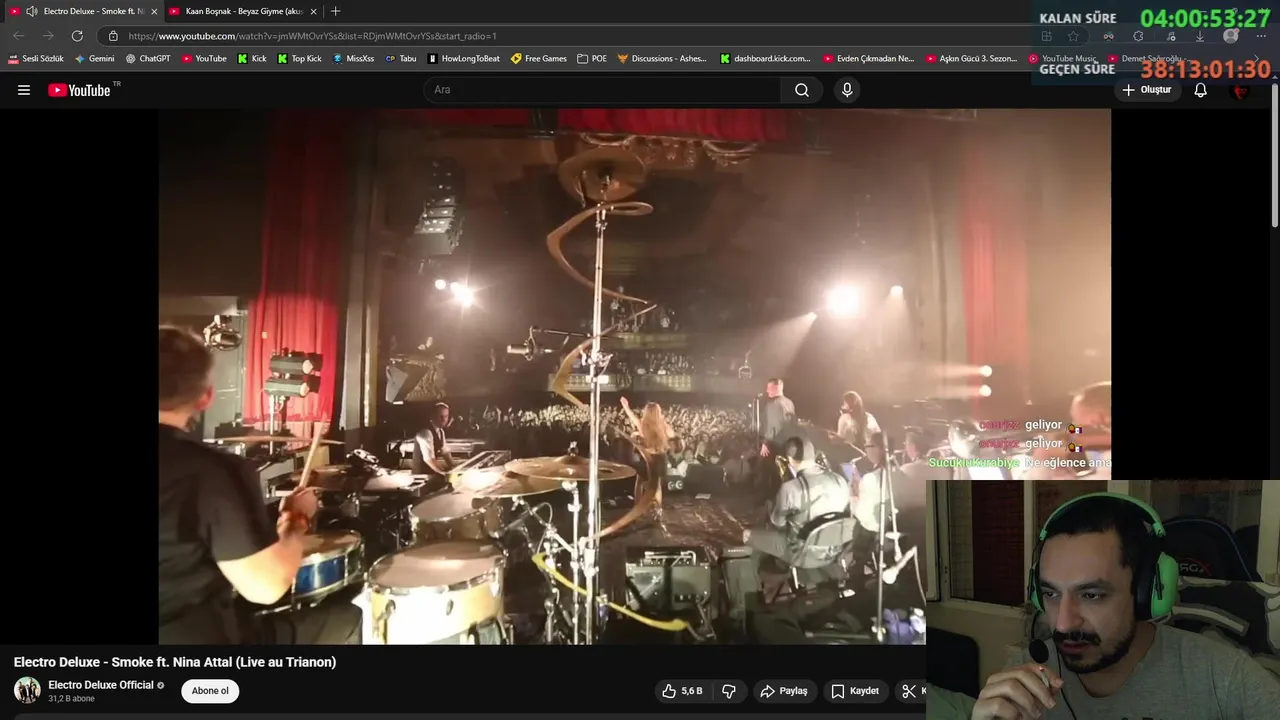Open the Electro Deluxe Official channel avatar
The height and width of the screenshot is (720, 1280).
pos(27,690)
